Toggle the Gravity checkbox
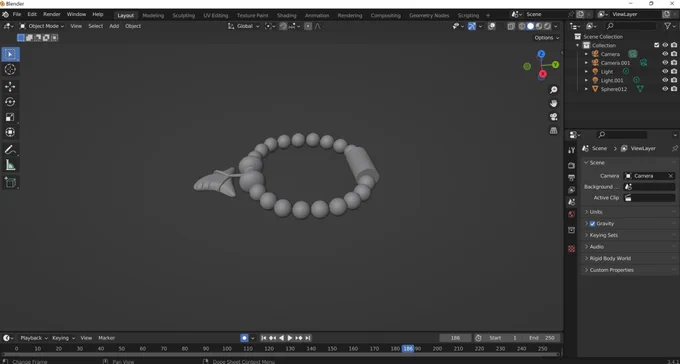680x364 pixels. 592,224
